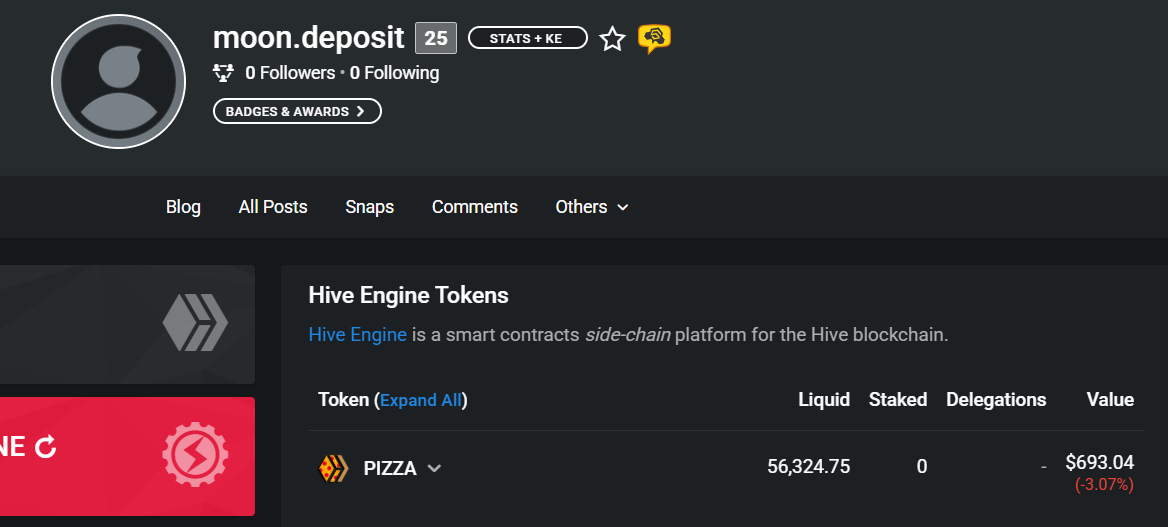This screenshot has width=1168, height=527.
Task: Click the 0 Followers link
Action: [x=291, y=73]
